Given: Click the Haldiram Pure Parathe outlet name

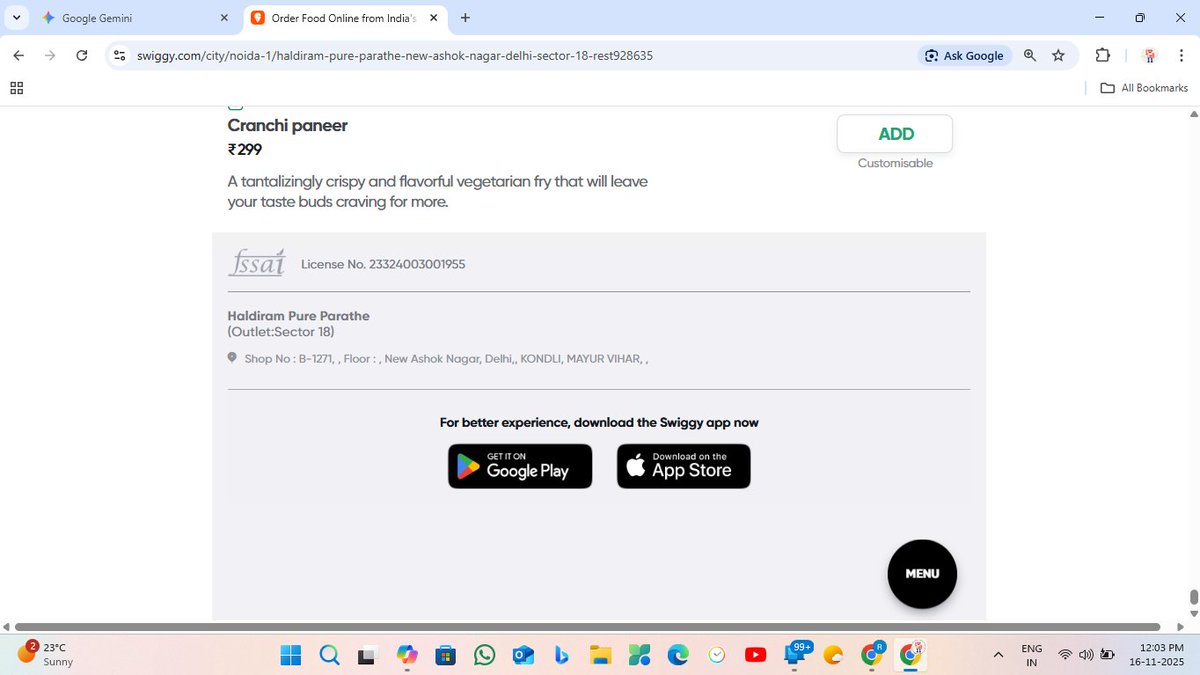Looking at the screenshot, I should pos(299,316).
